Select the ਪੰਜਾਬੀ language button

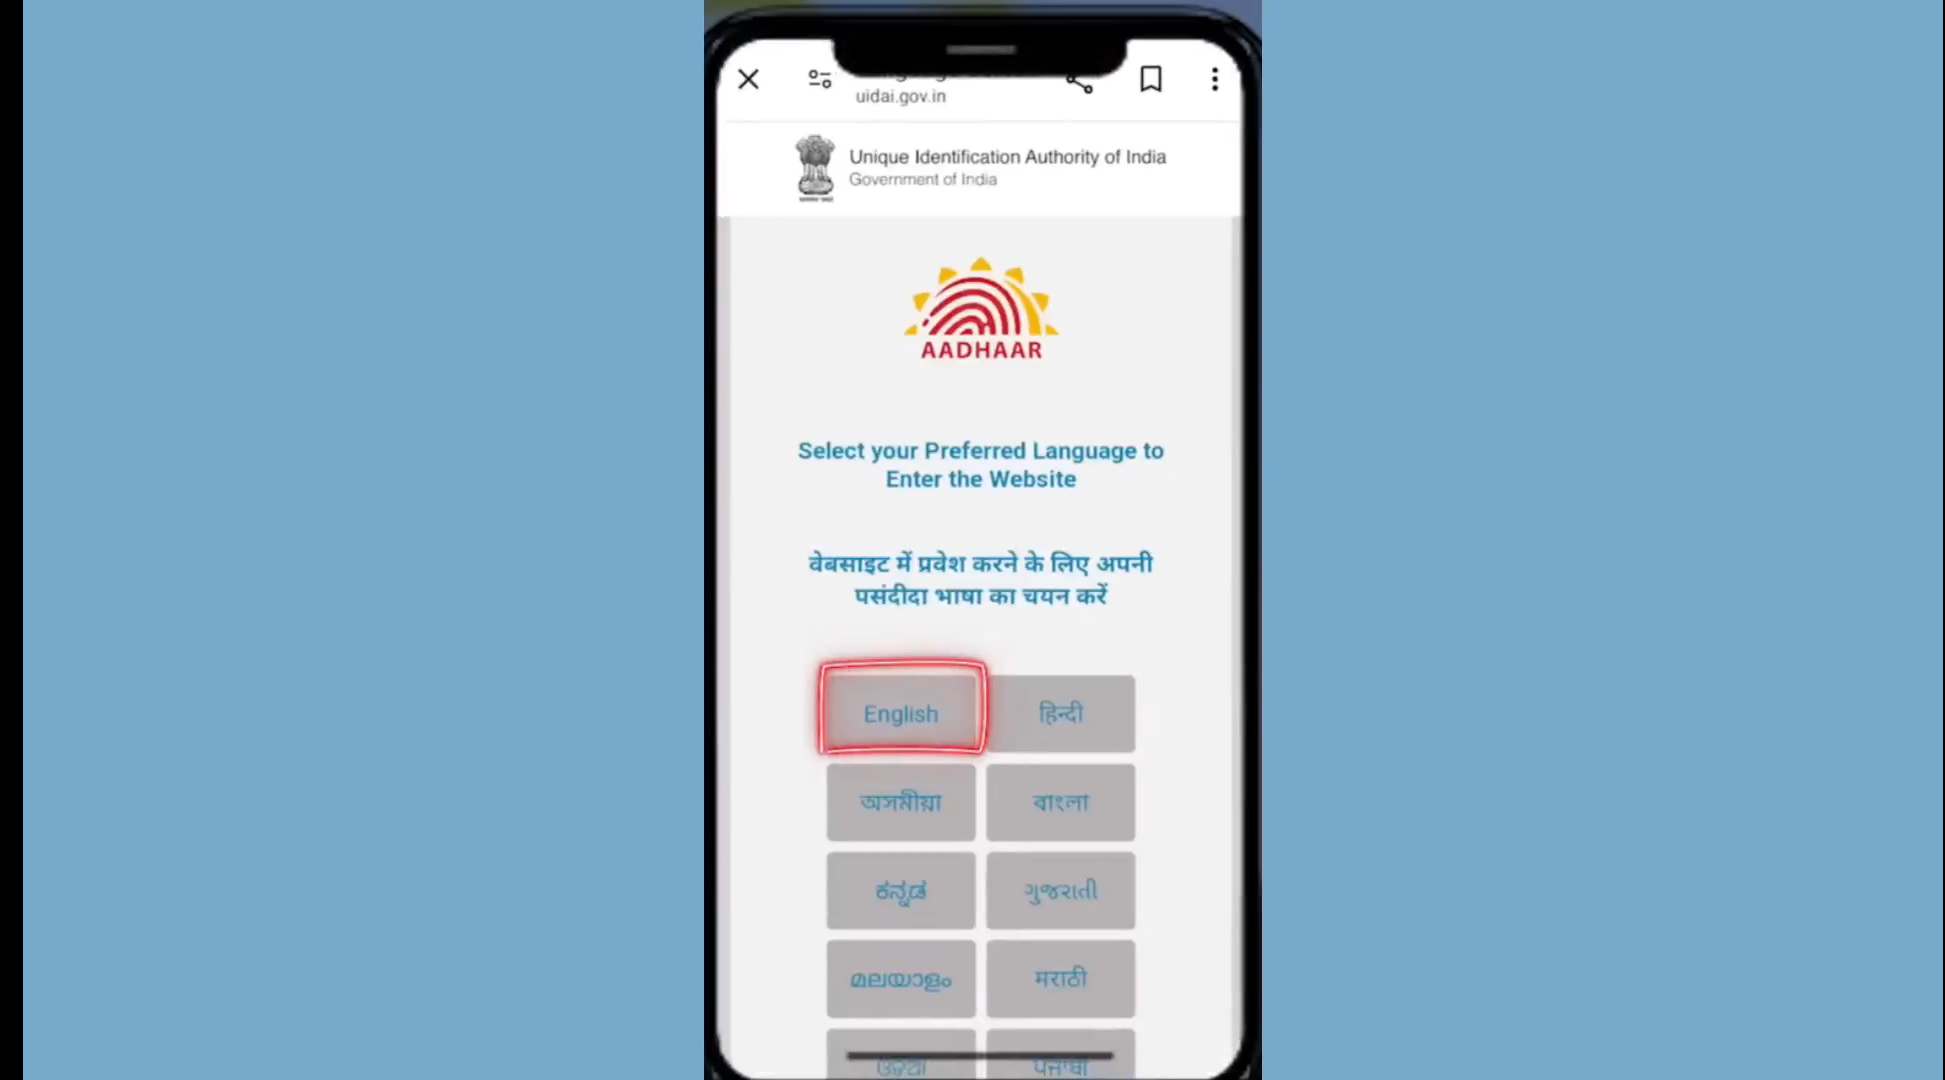click(1060, 1057)
